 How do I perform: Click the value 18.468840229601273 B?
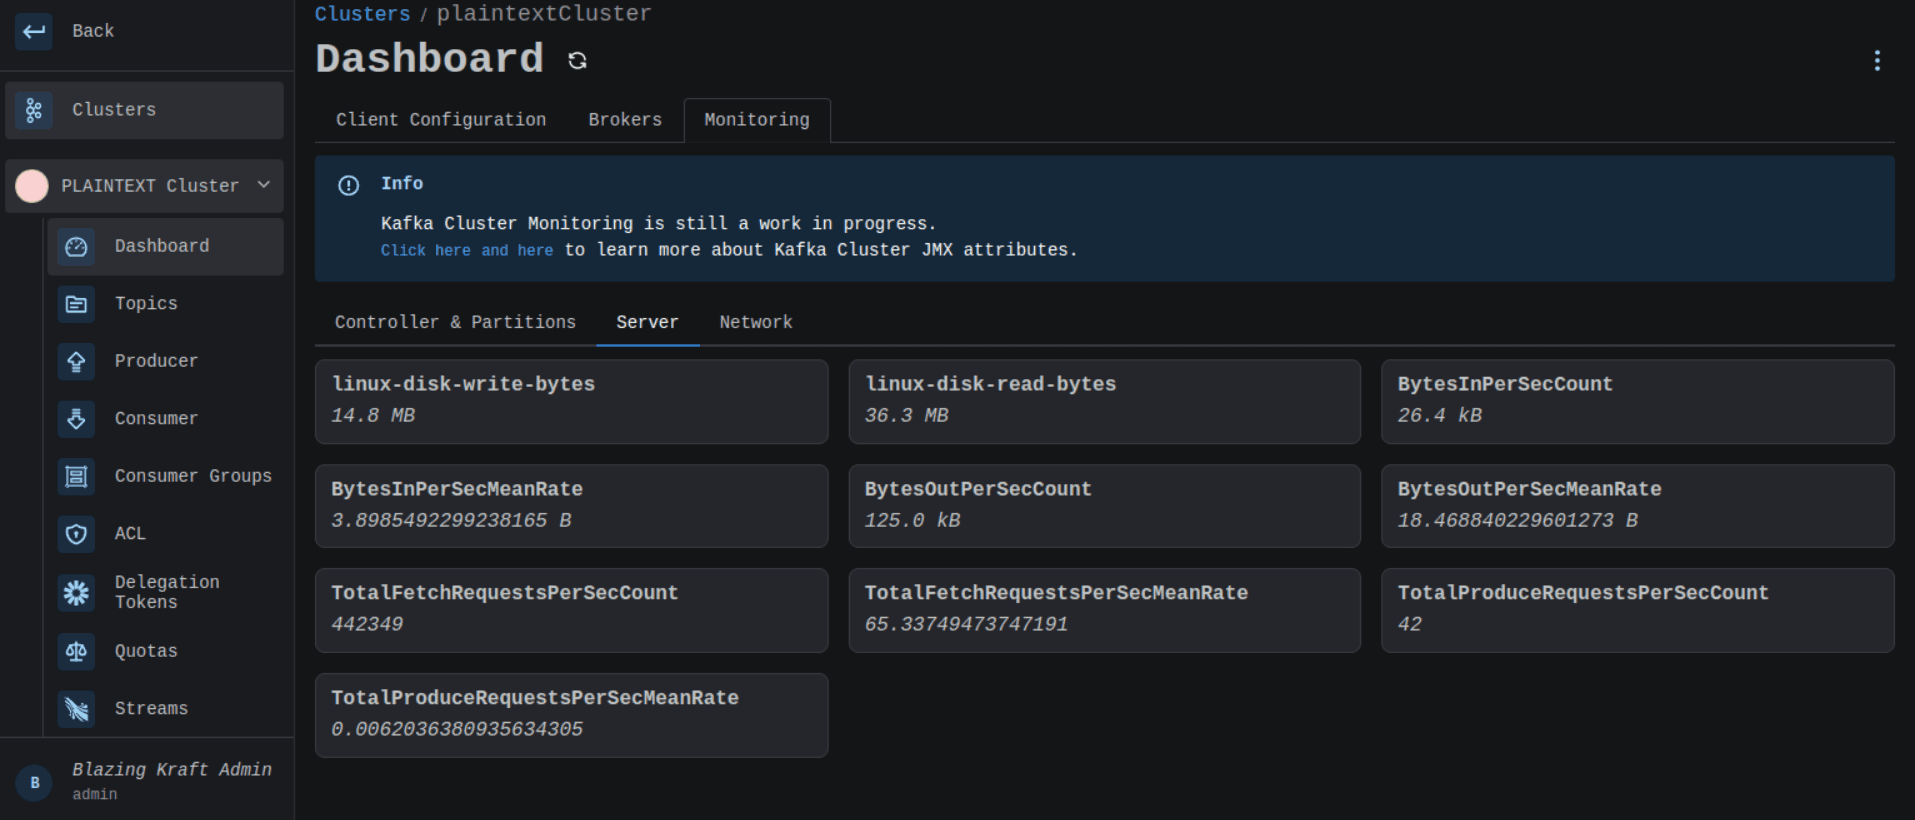(x=1517, y=520)
